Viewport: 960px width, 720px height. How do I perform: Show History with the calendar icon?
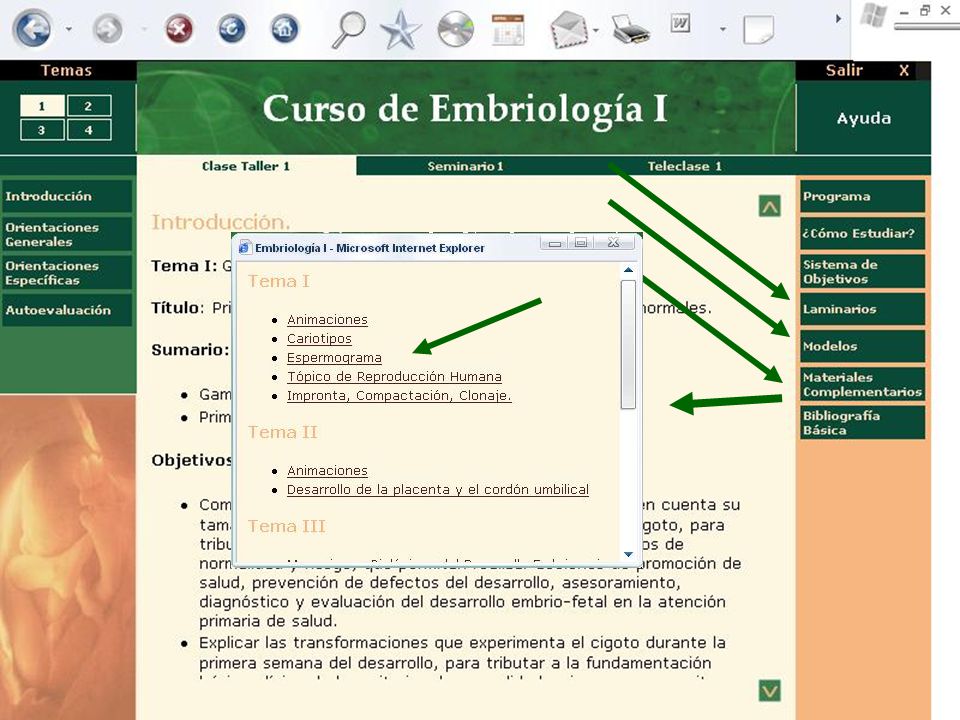(508, 29)
